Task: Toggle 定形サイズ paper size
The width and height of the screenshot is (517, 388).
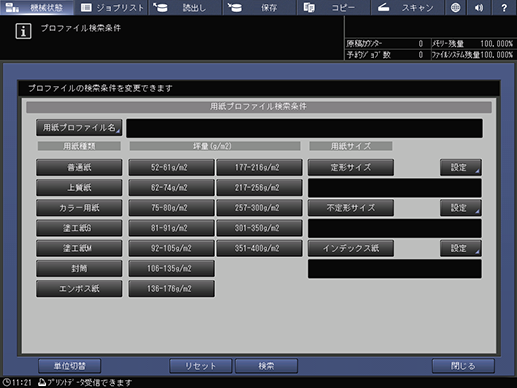Action: click(x=351, y=167)
